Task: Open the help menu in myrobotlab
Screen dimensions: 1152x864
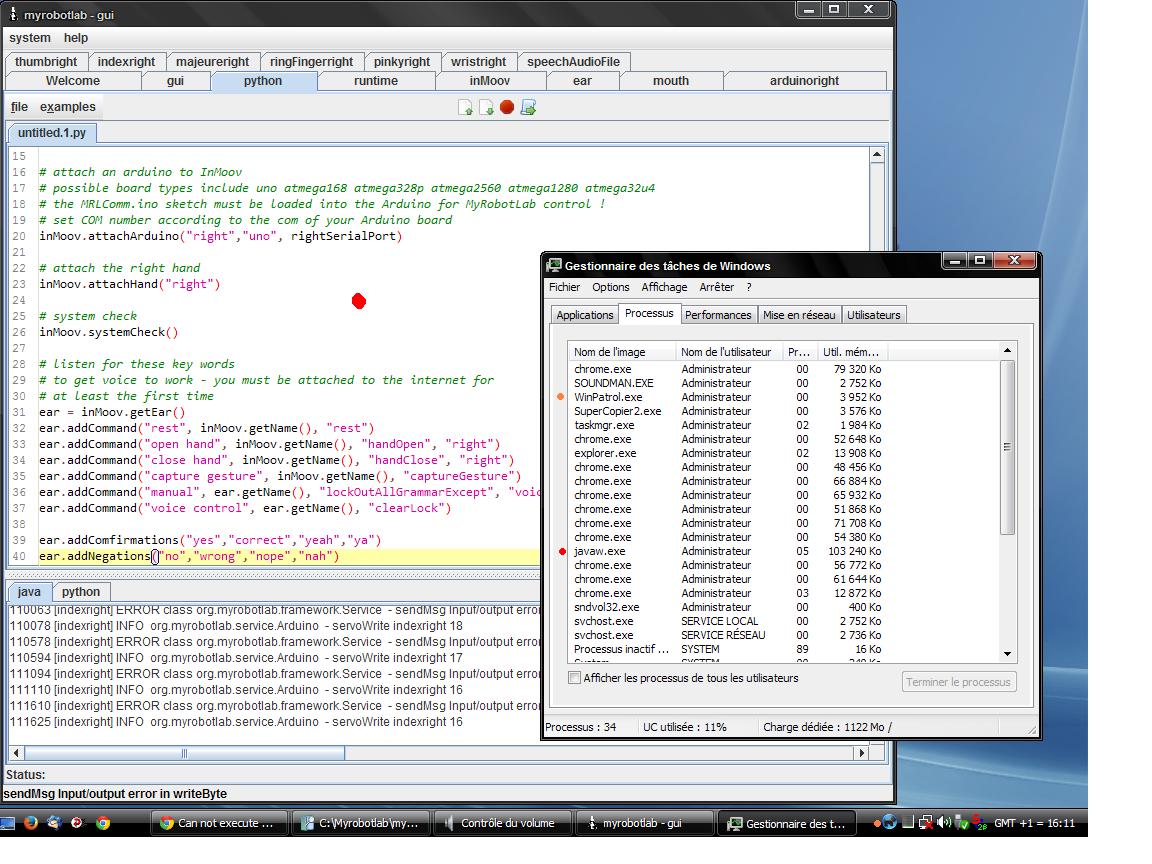Action: pos(76,37)
